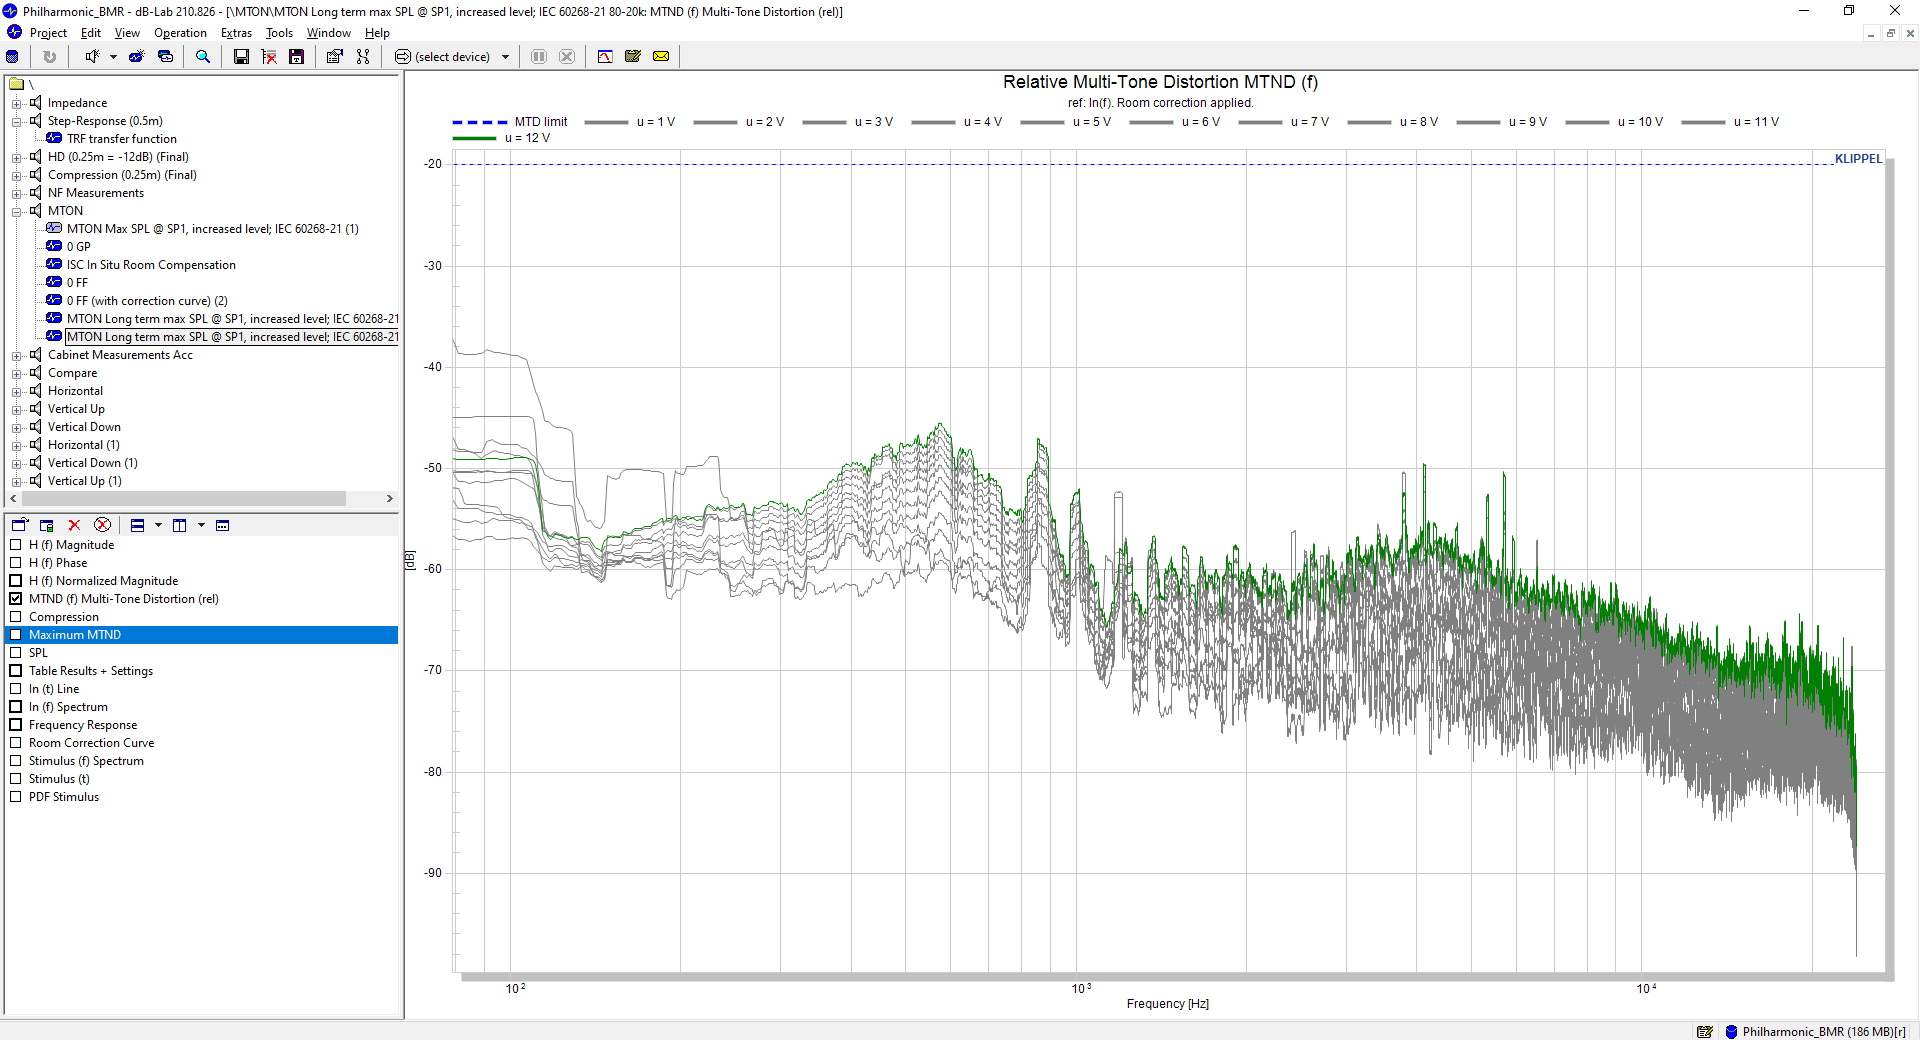Screen dimensions: 1920x1040
Task: Expand the HD (0.25m = -12dB) (Final) node
Action: point(16,157)
